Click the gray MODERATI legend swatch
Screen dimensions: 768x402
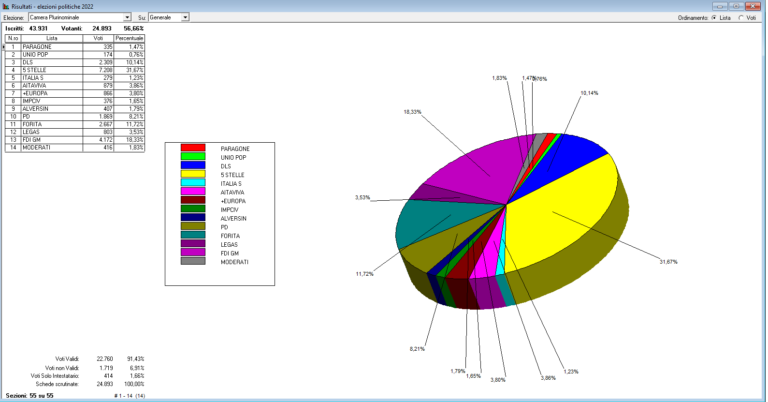pos(193,261)
